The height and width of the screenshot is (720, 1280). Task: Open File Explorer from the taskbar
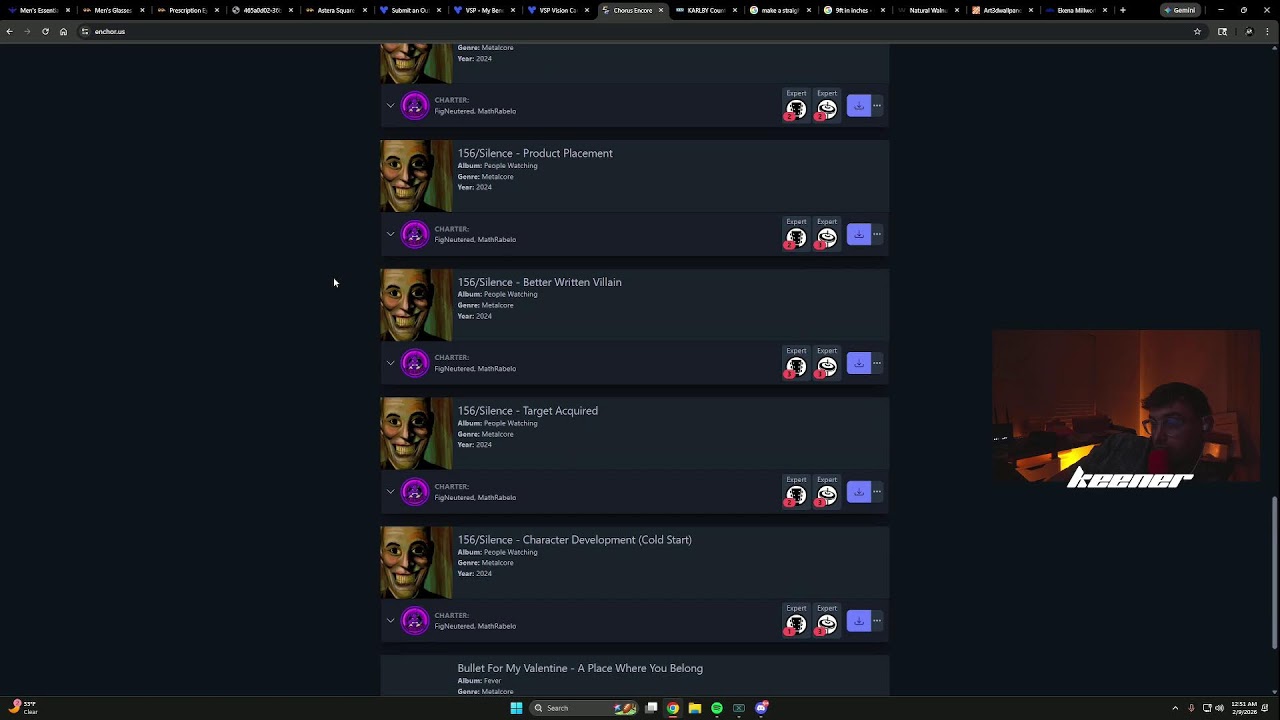click(695, 708)
